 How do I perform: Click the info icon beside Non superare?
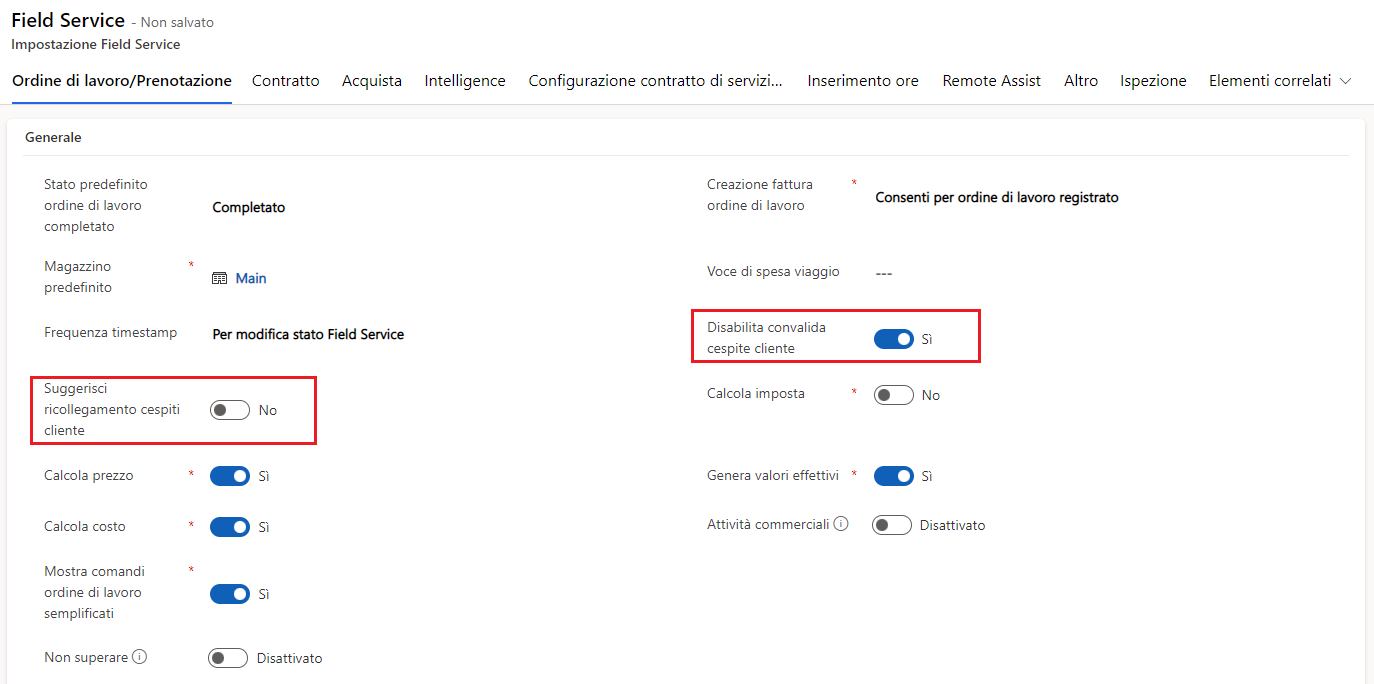[140, 657]
